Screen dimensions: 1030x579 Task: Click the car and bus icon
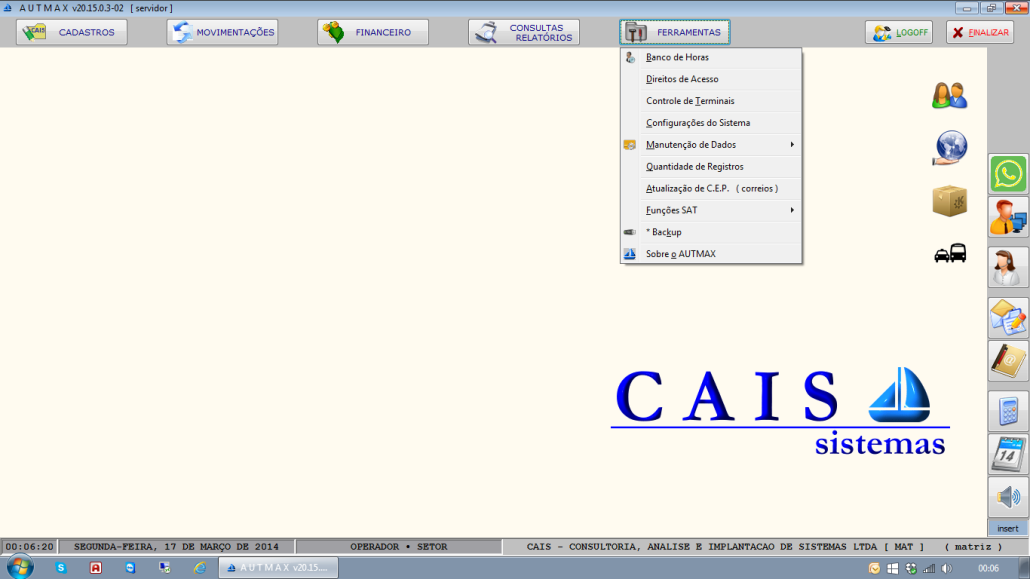coord(950,253)
